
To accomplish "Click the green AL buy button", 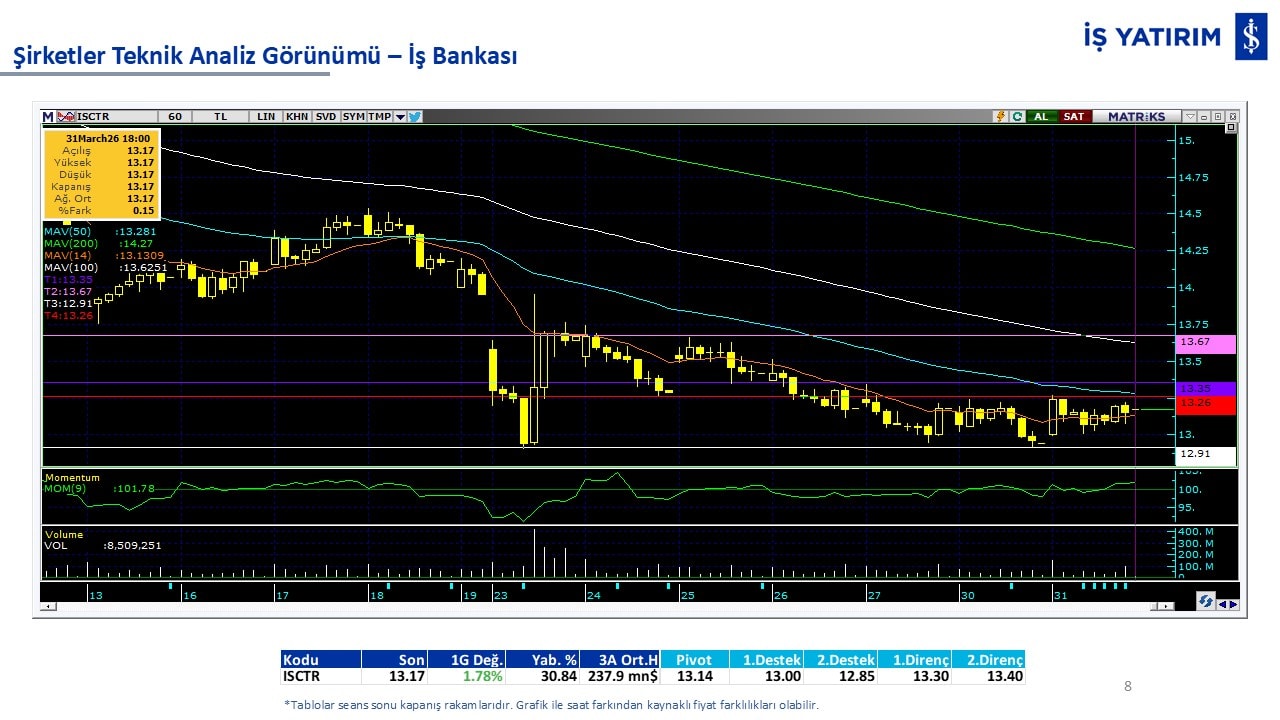I will click(1041, 117).
